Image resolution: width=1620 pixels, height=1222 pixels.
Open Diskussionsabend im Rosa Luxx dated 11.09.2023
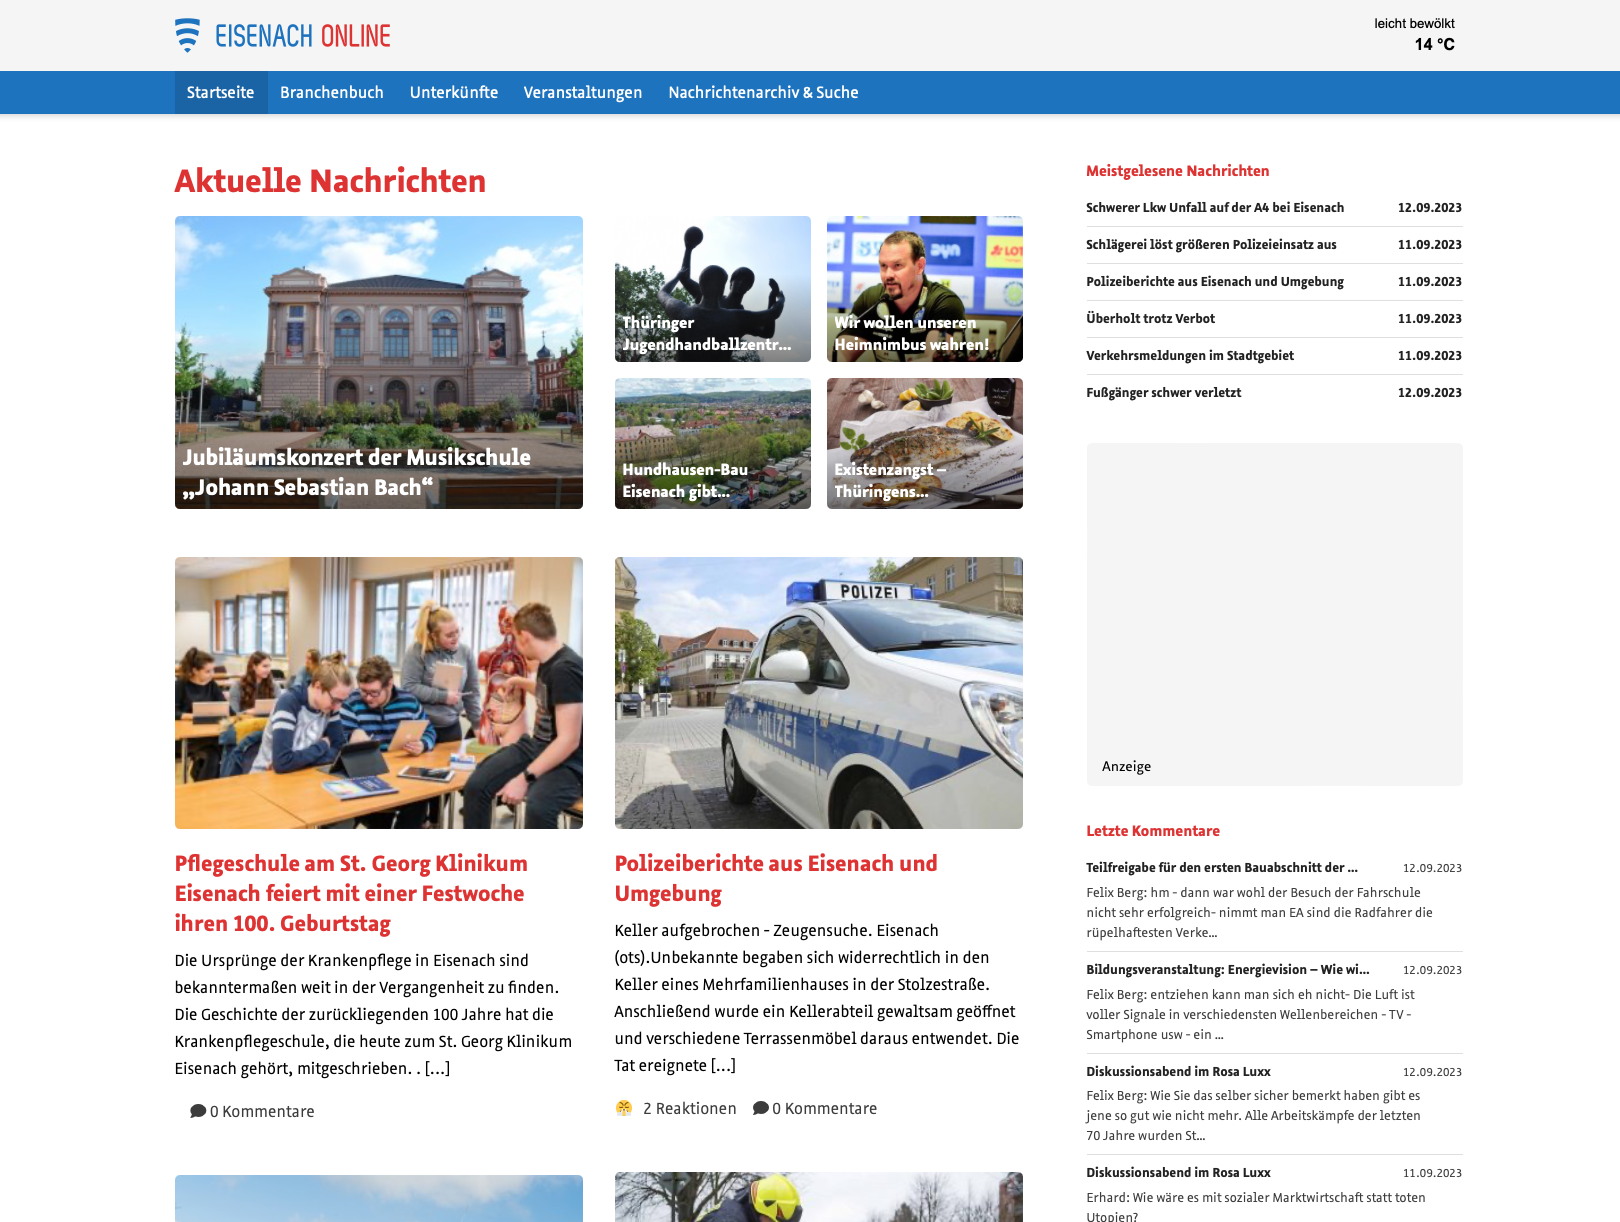1178,1172
